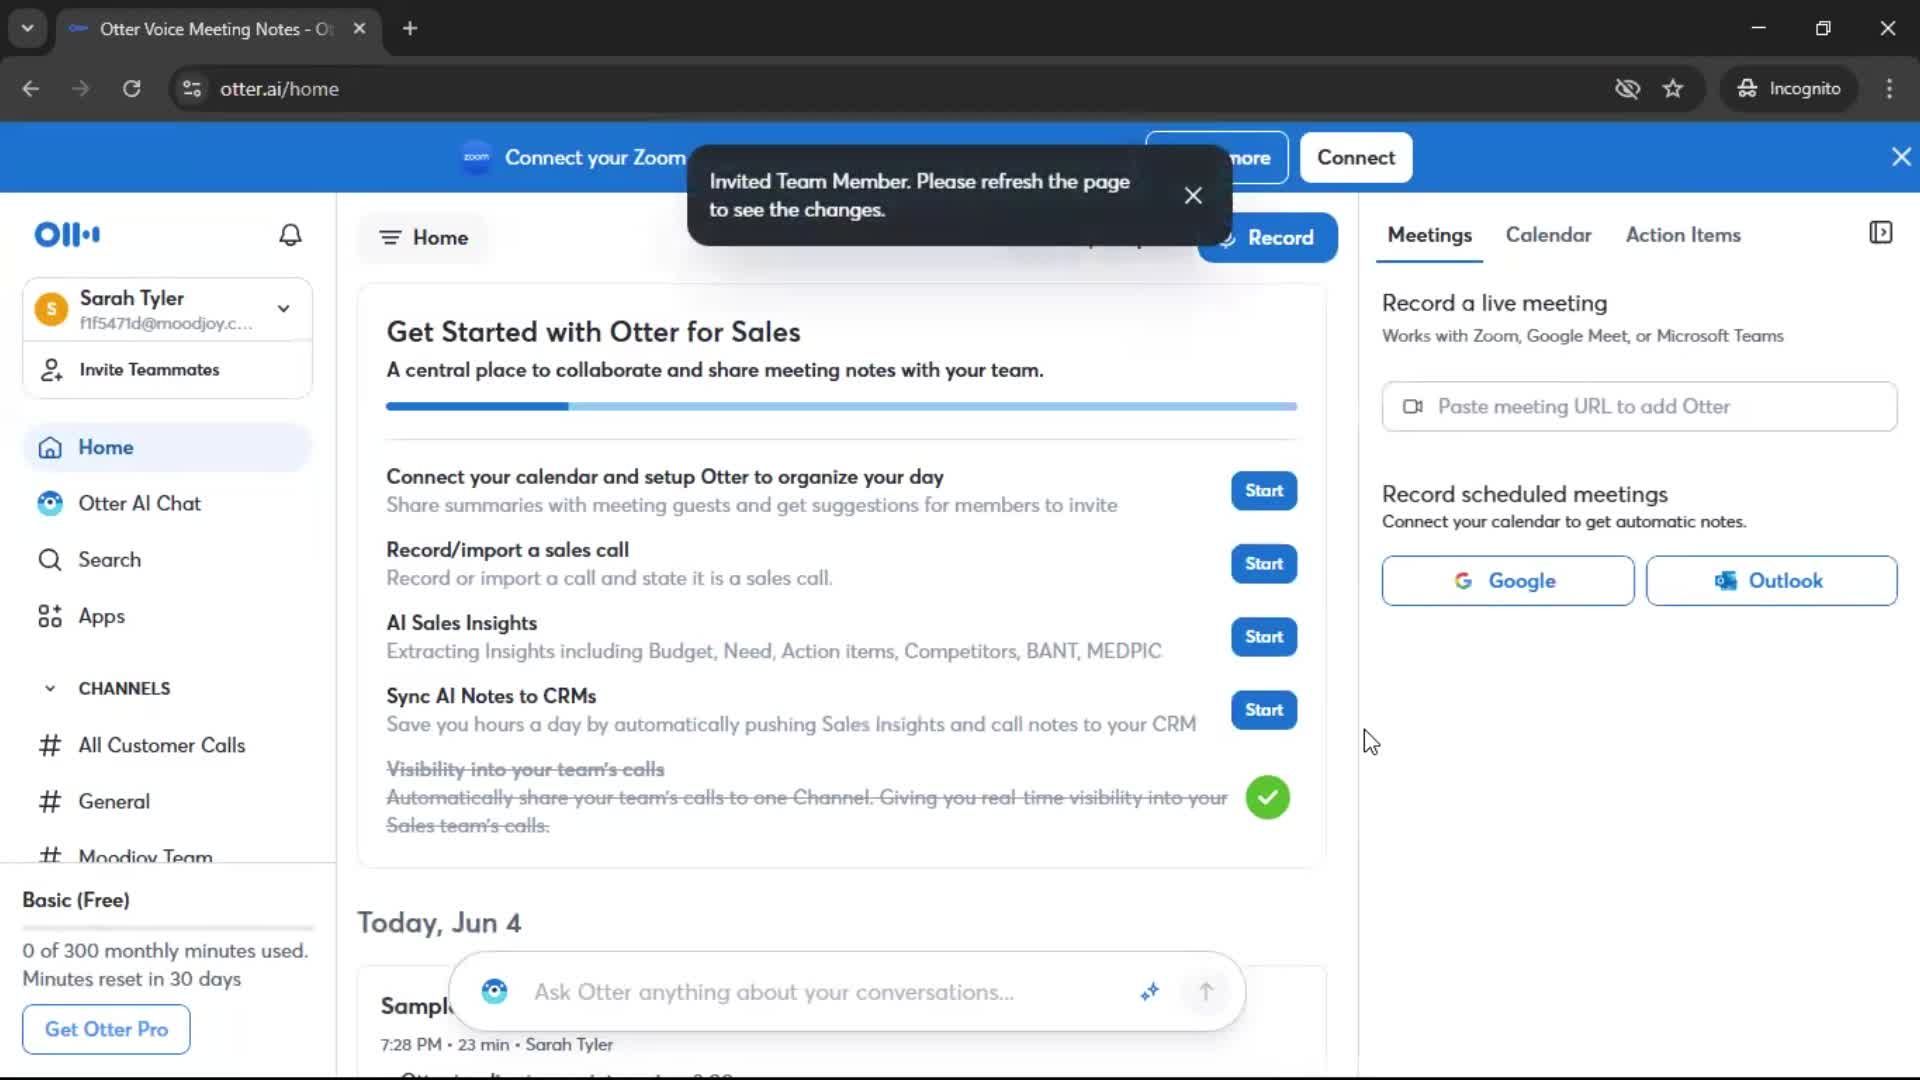
Task: Start the AI Sales Insights step
Action: click(x=1264, y=637)
